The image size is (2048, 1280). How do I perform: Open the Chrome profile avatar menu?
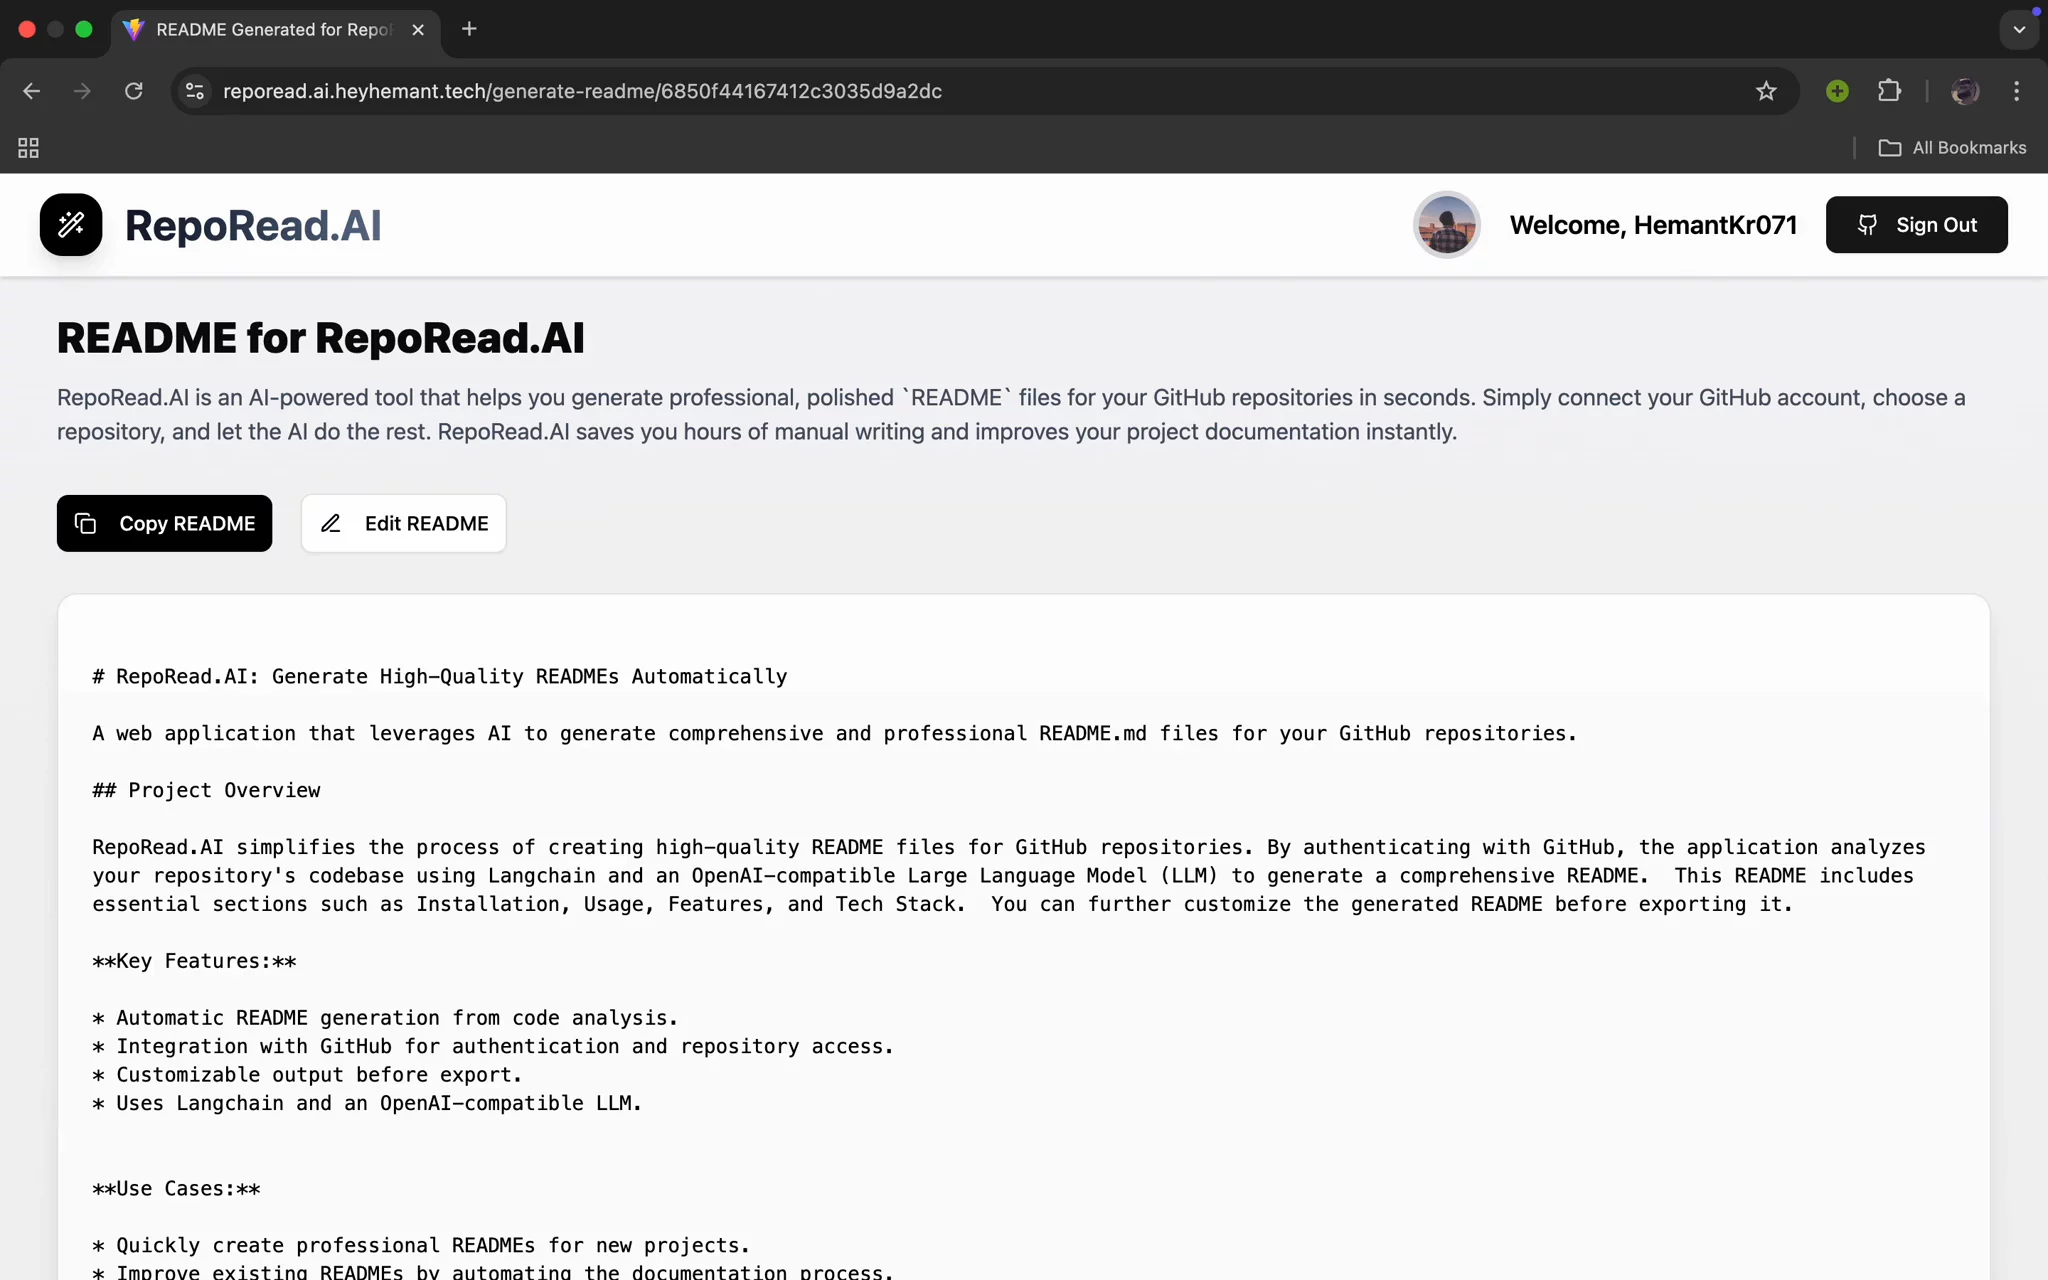point(1965,91)
